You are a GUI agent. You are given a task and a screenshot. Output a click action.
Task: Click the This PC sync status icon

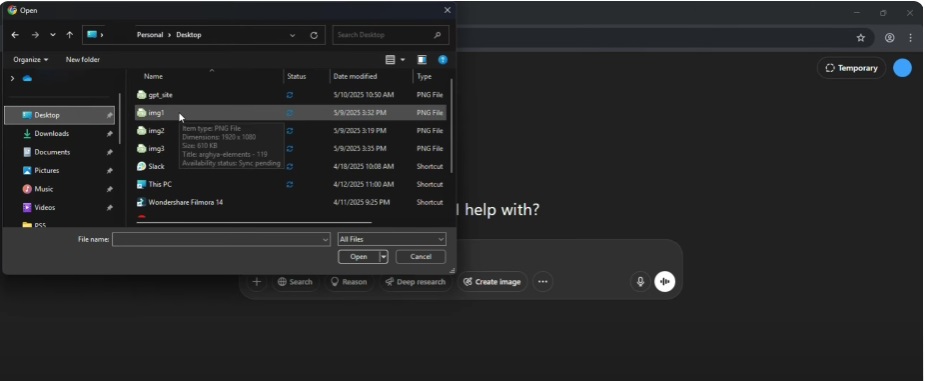click(x=290, y=185)
